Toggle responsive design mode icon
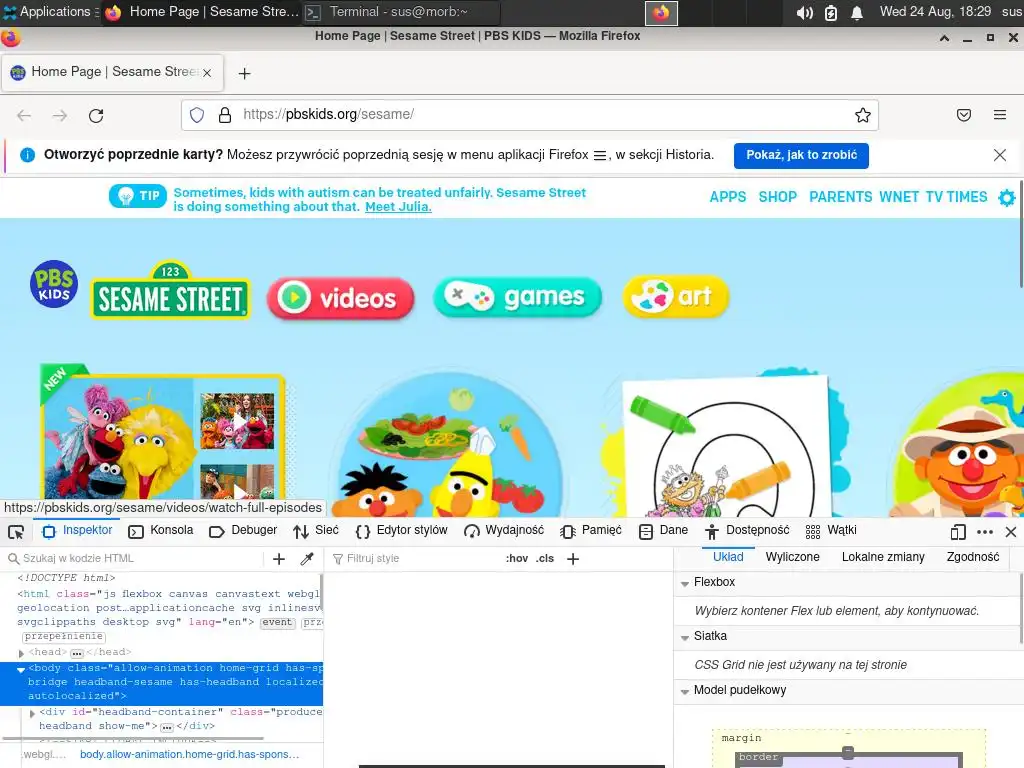 point(958,532)
